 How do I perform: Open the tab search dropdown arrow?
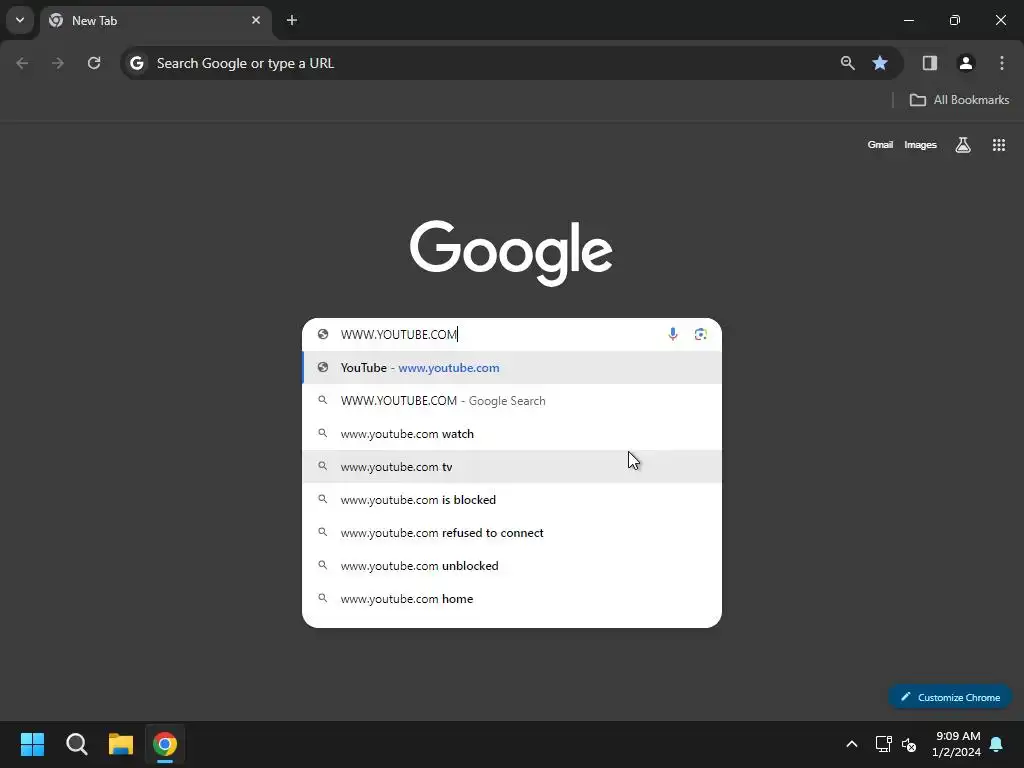point(20,20)
